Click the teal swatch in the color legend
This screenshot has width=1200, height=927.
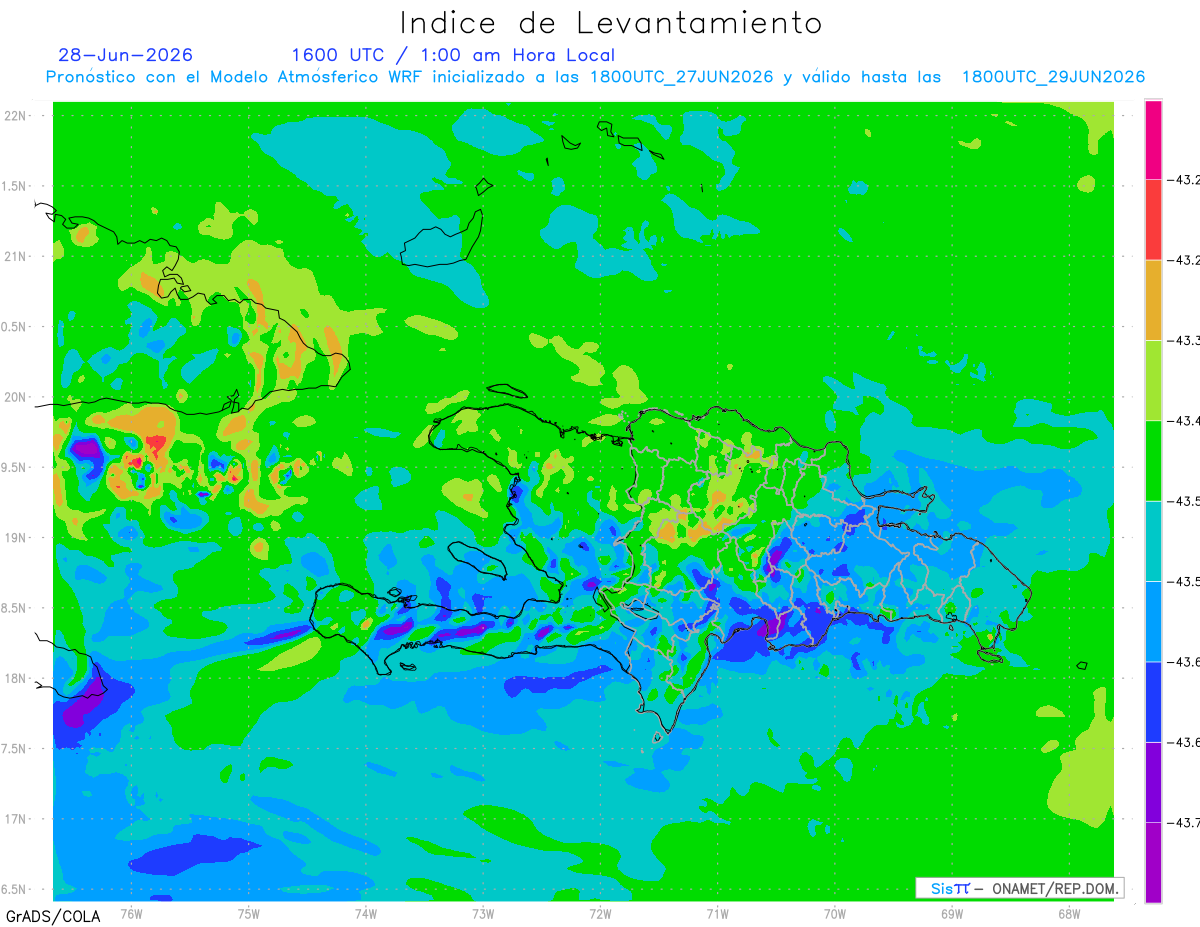pyautogui.click(x=1153, y=541)
